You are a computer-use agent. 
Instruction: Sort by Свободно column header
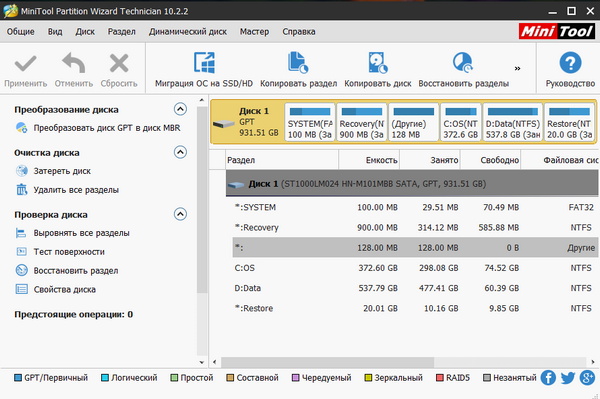[491, 160]
